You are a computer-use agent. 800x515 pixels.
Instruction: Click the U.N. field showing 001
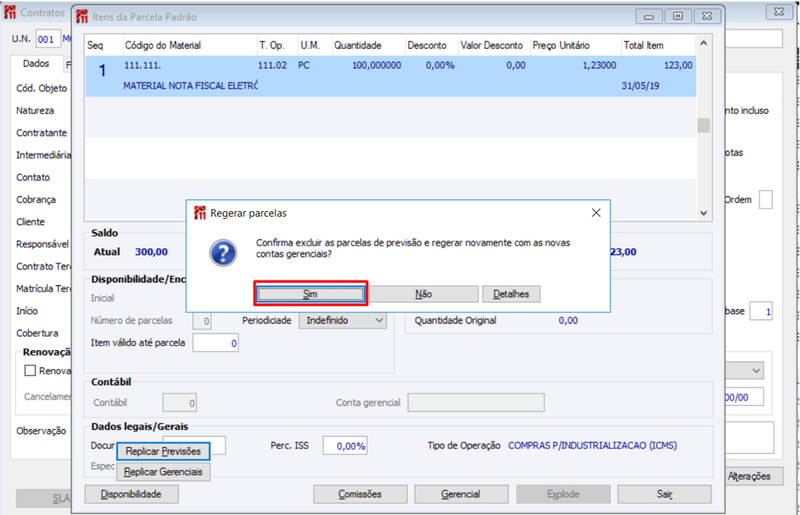tap(46, 39)
